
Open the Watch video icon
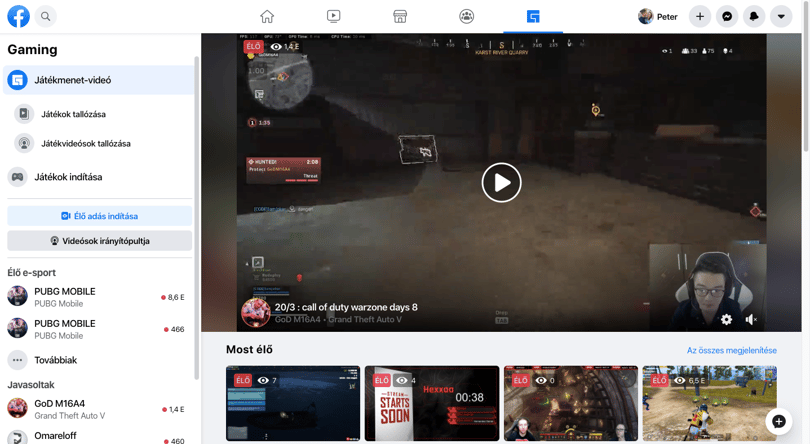[x=334, y=17]
